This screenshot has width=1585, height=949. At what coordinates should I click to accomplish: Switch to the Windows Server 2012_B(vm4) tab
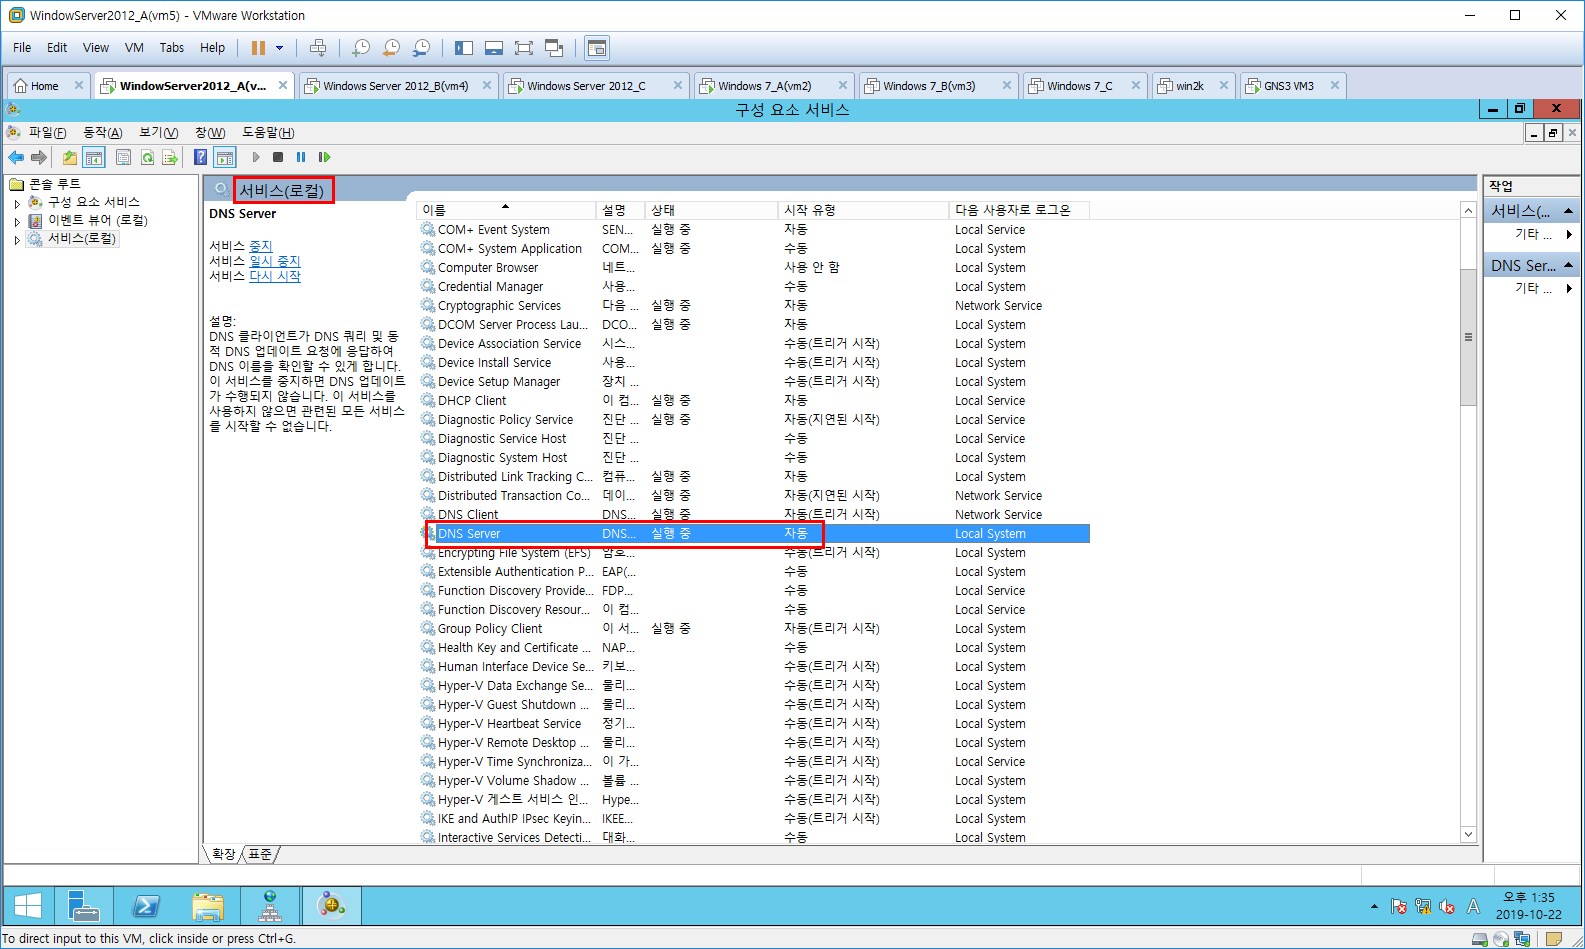396,86
